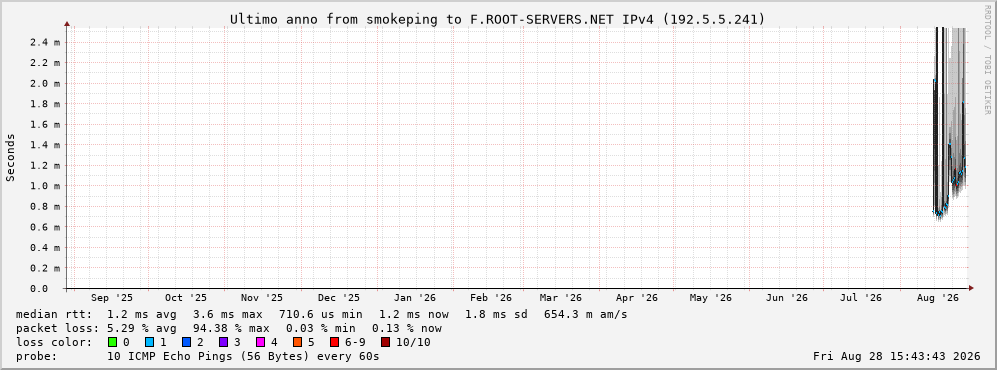Click the median rtt statistics line
997x370 pixels.
(x=321, y=314)
